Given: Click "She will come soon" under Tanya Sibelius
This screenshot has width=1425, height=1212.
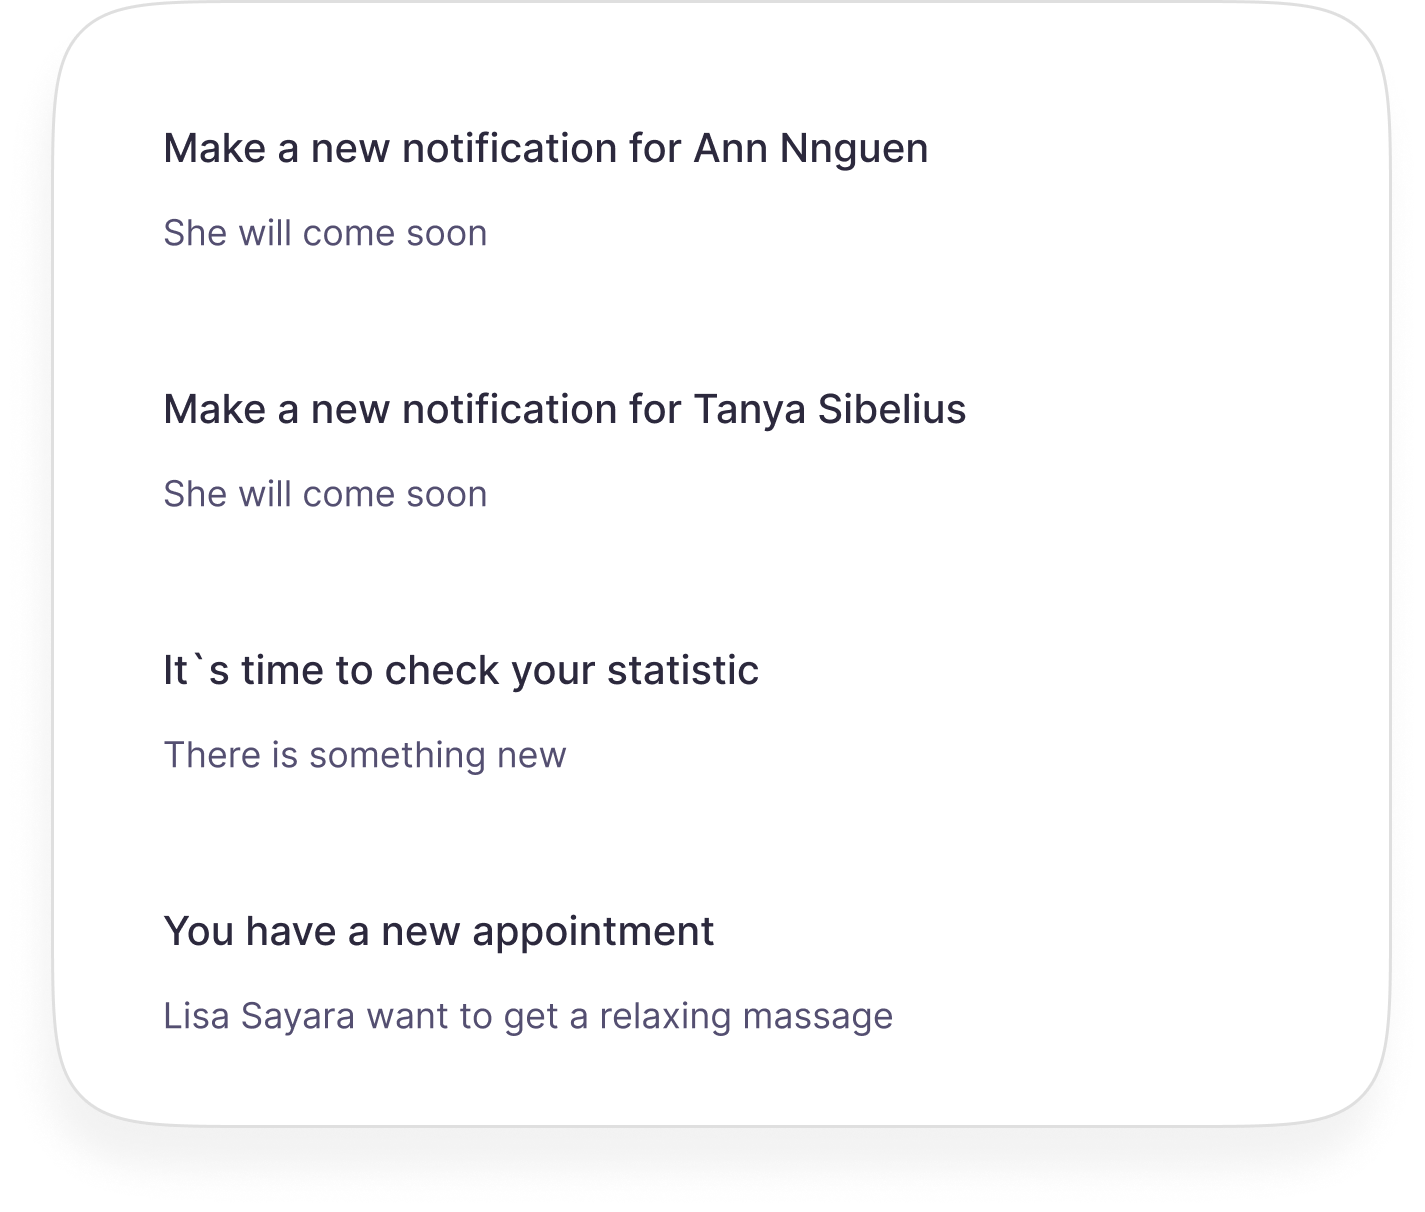Looking at the screenshot, I should click(326, 494).
